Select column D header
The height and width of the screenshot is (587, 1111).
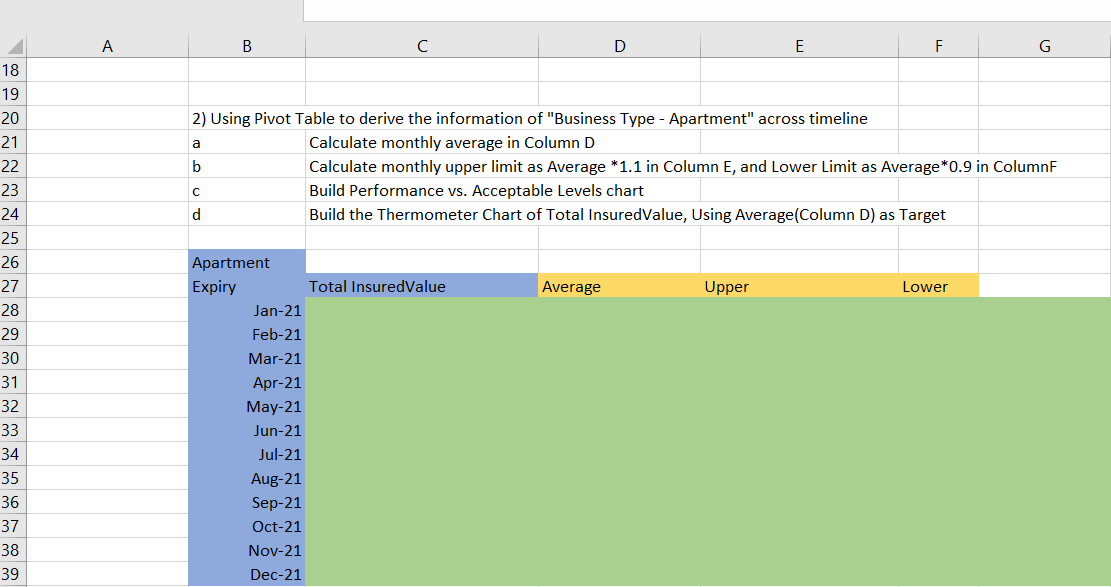pos(619,45)
